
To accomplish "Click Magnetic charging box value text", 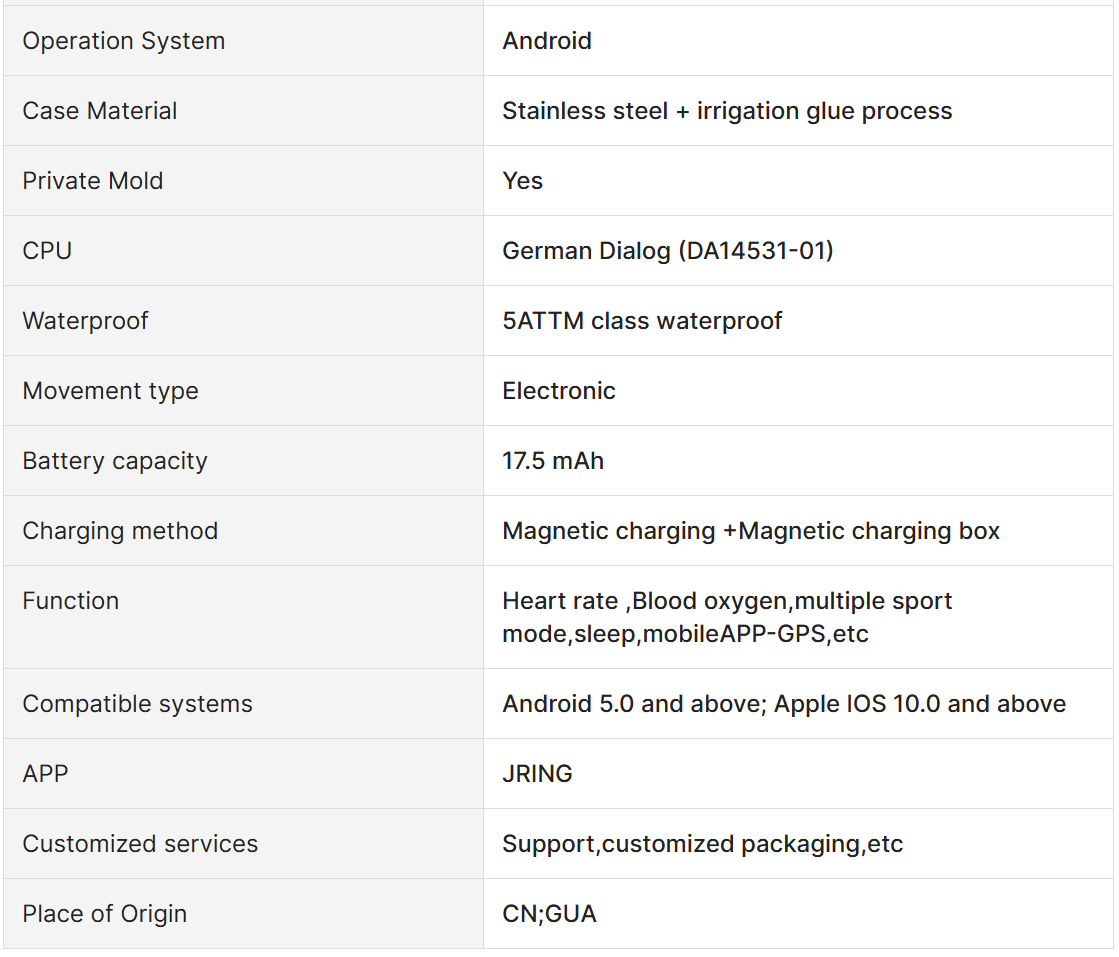I will (x=869, y=530).
